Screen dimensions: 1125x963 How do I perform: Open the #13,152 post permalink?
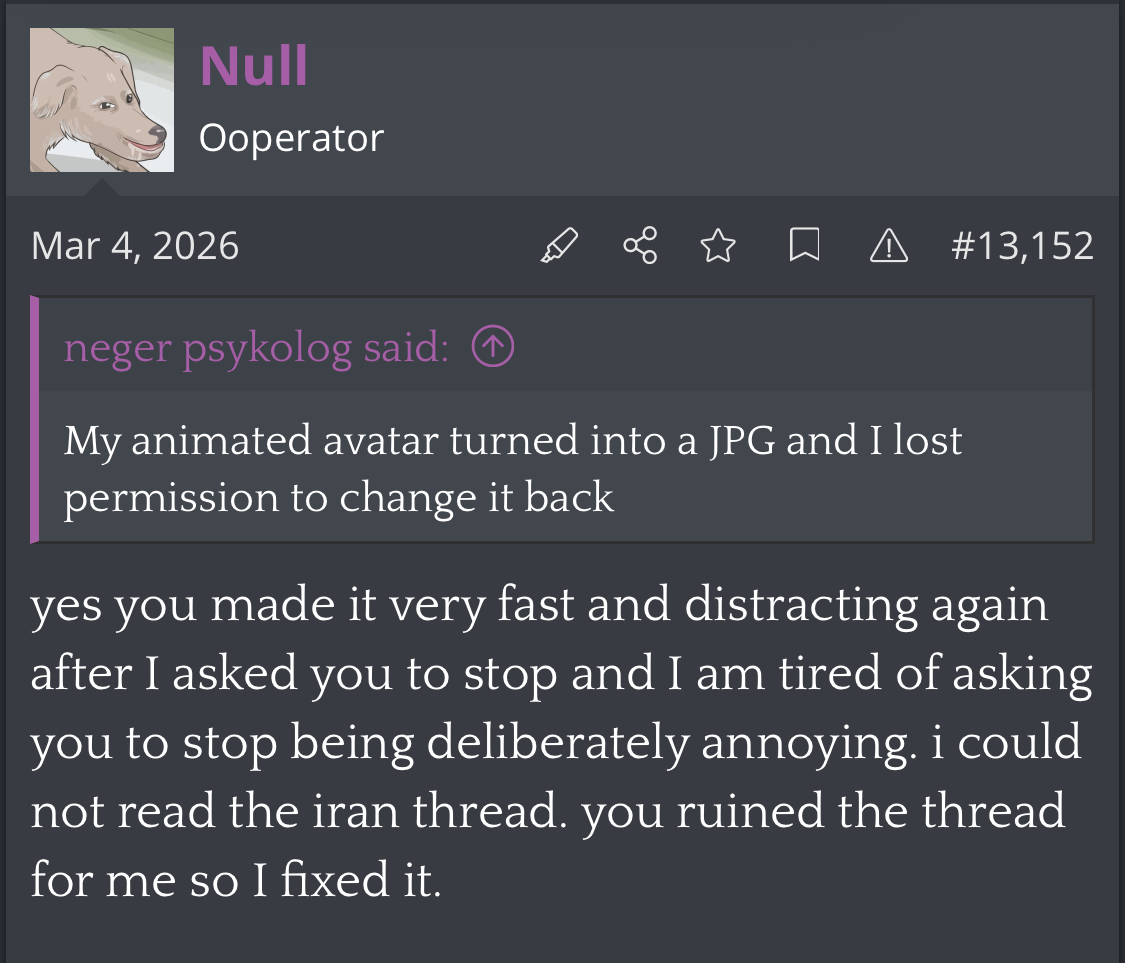(1022, 245)
